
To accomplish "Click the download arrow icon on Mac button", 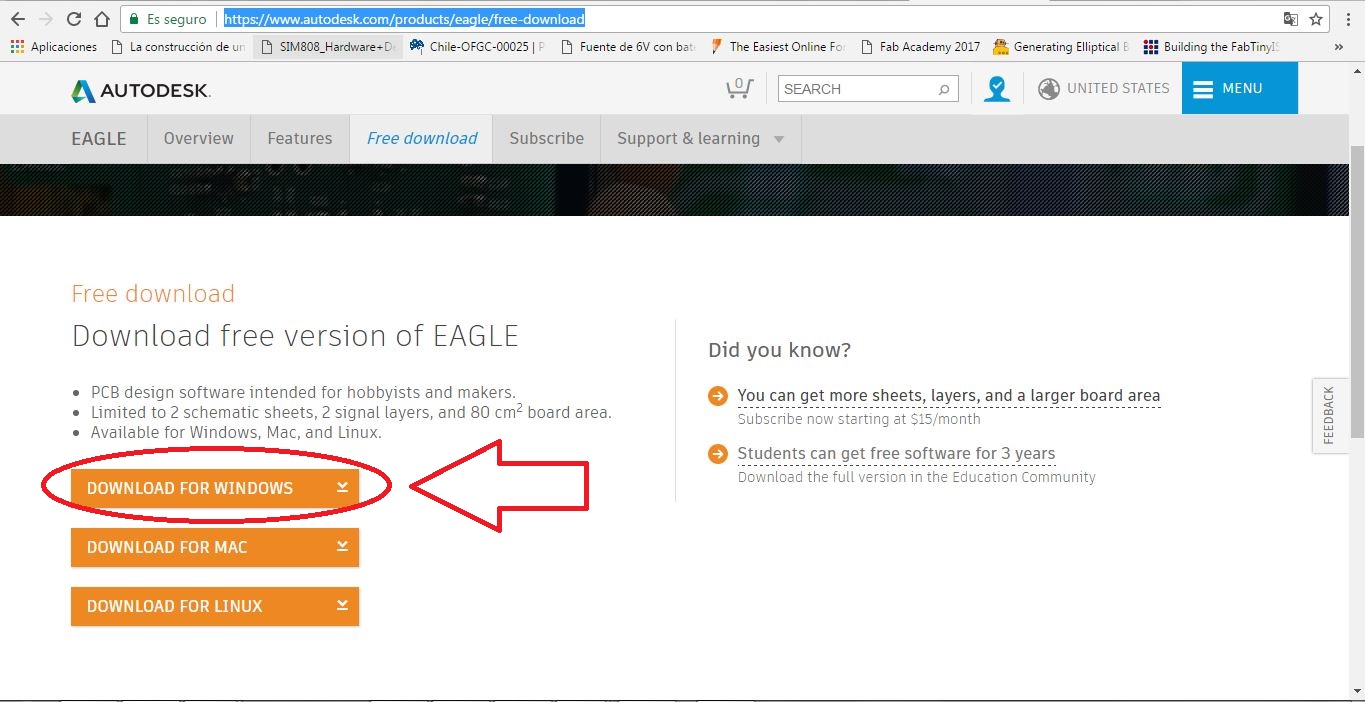I will [342, 546].
